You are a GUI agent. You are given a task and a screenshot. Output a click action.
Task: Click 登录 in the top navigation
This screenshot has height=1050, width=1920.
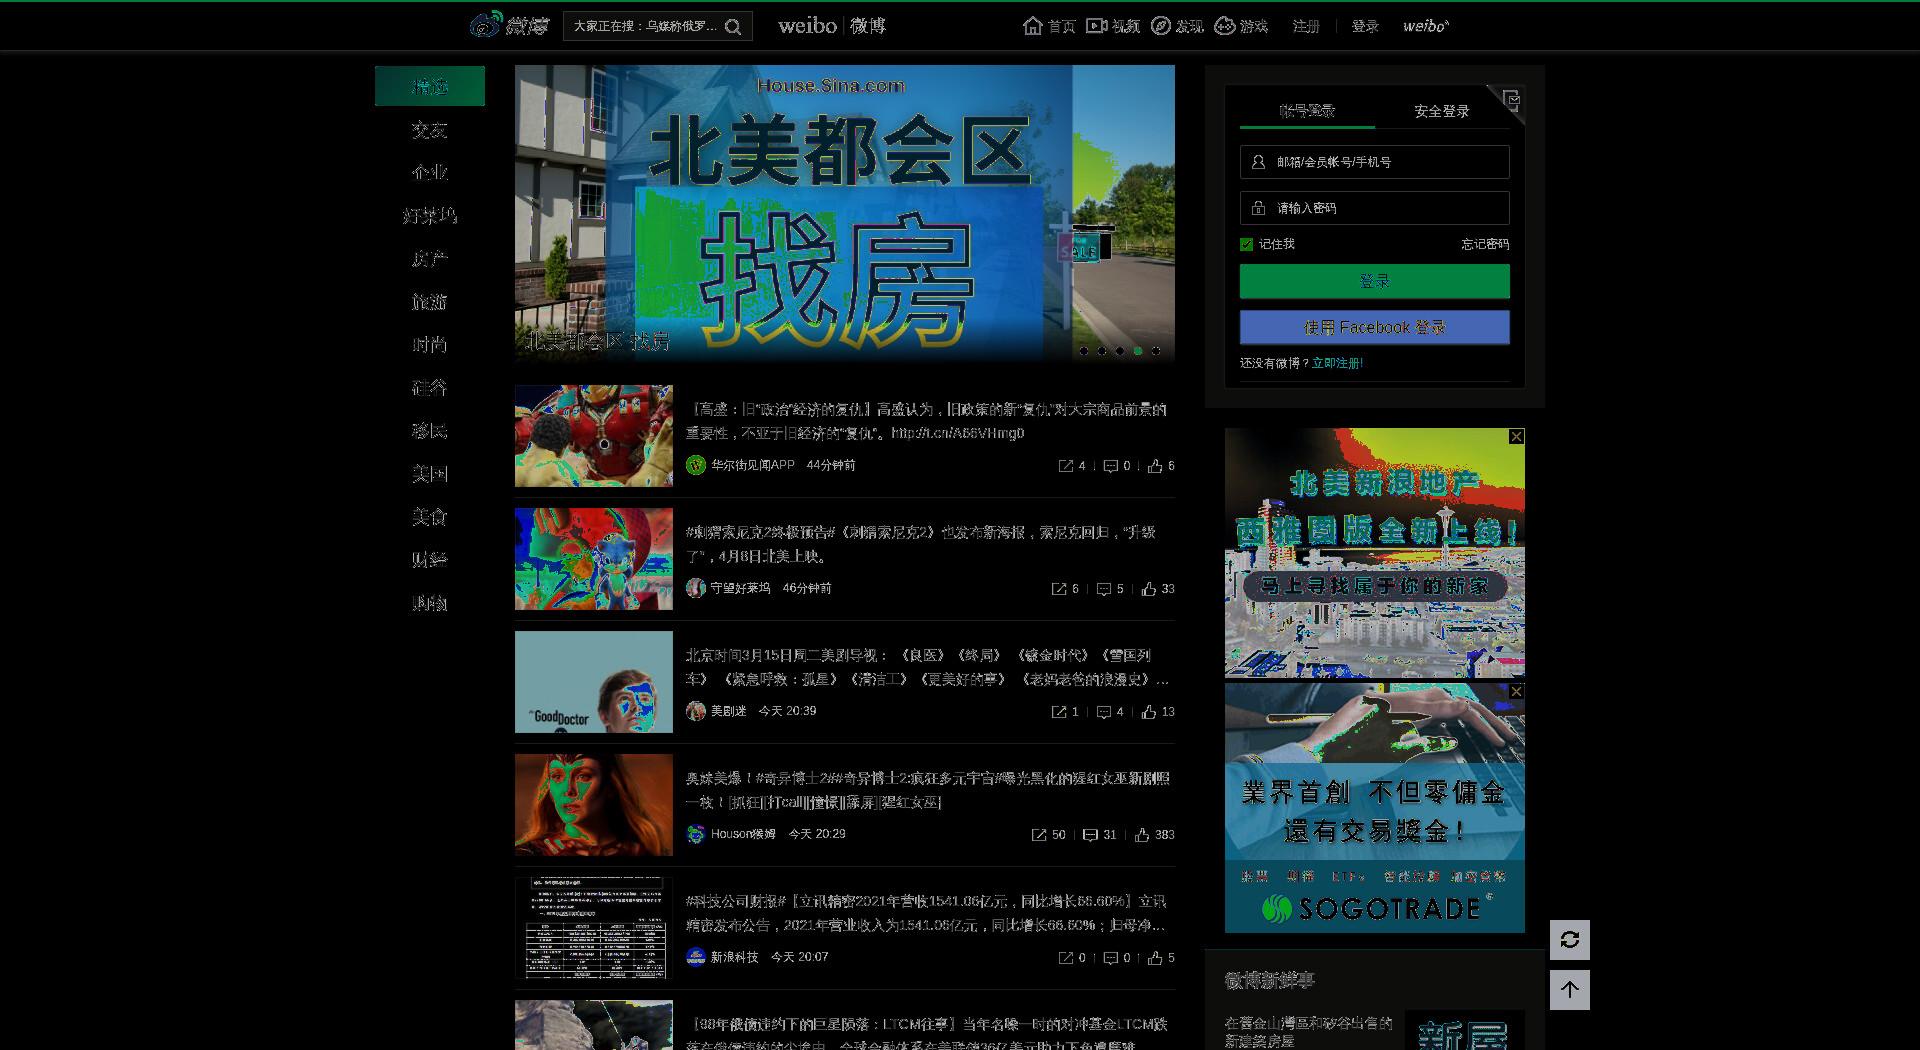click(x=1365, y=26)
